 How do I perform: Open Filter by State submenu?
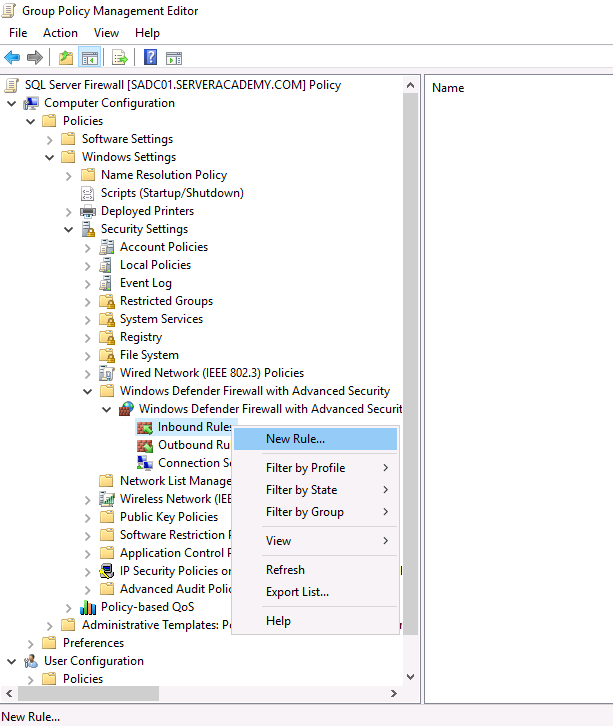(315, 490)
